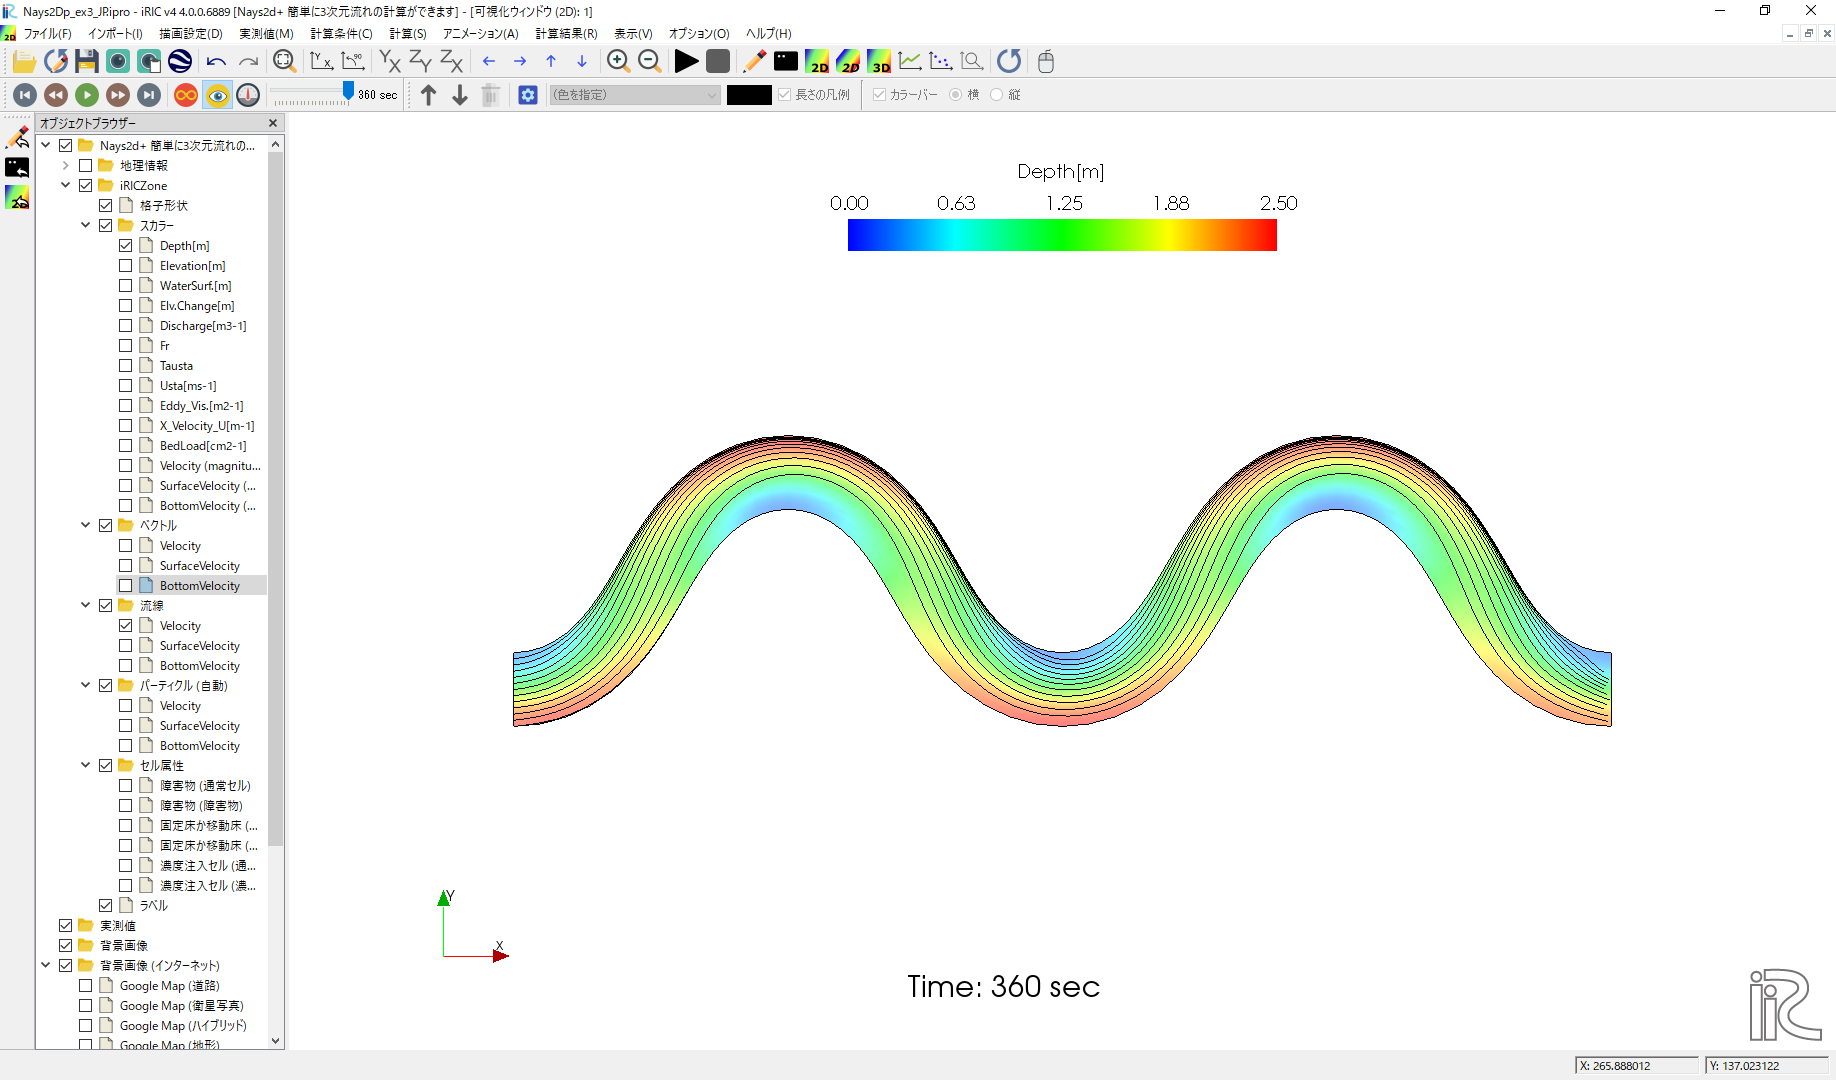
Task: Collapse the ベクトル folder
Action: click(86, 526)
